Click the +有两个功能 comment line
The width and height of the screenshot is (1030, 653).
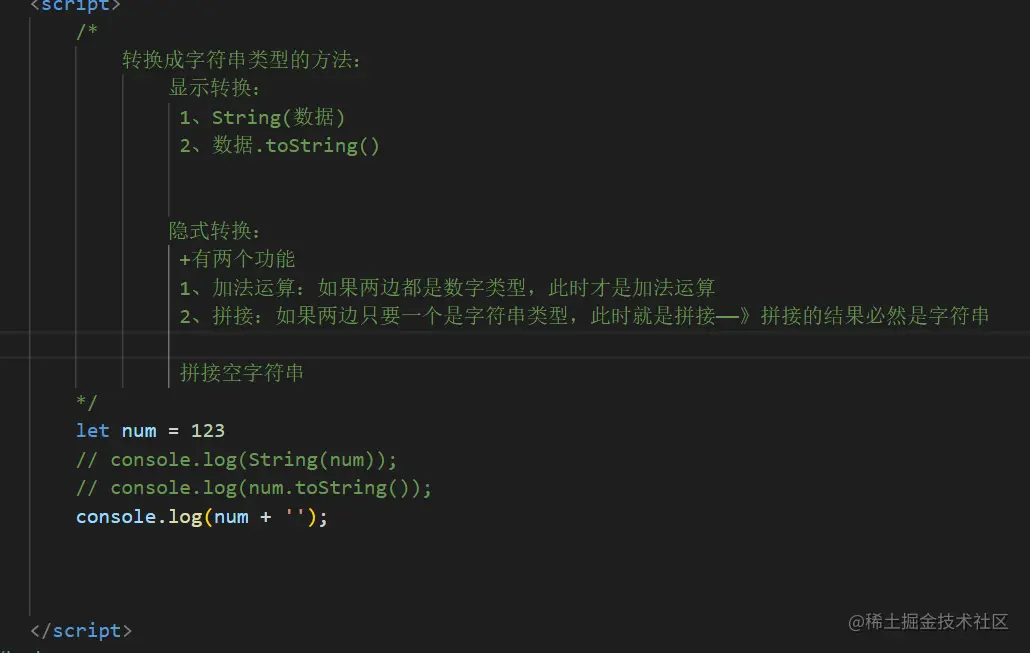pyautogui.click(x=238, y=260)
